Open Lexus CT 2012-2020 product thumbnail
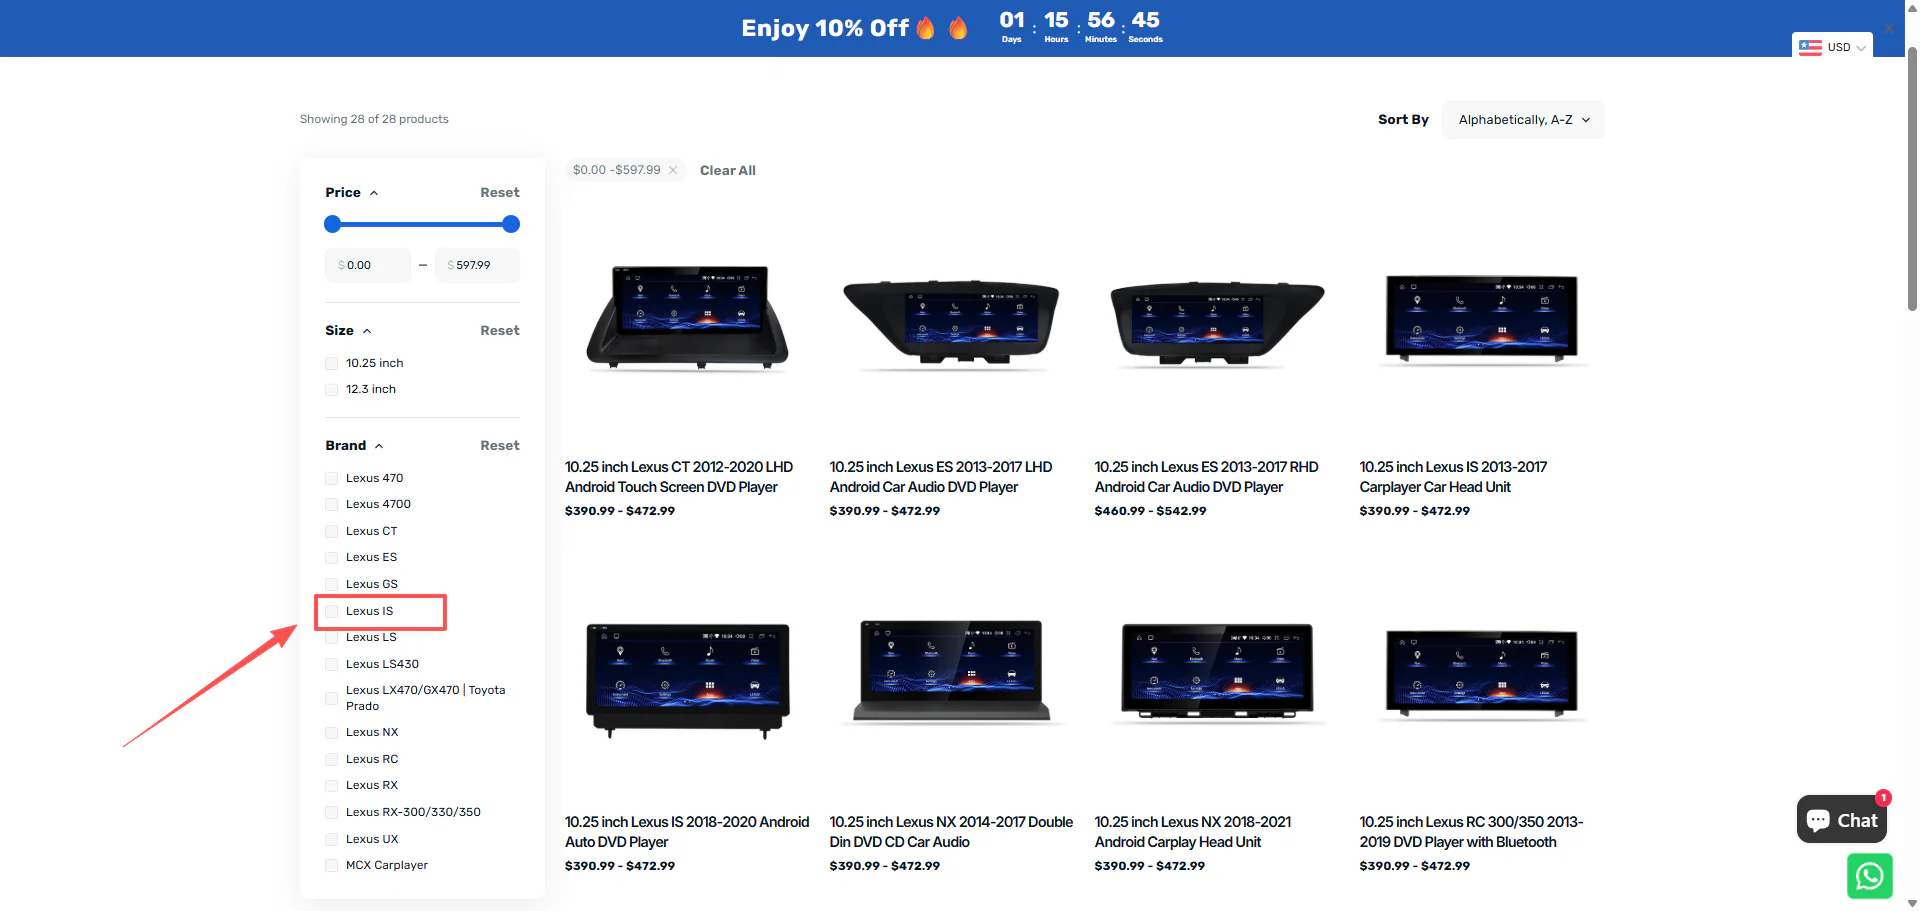The width and height of the screenshot is (1920, 911). pyautogui.click(x=688, y=320)
